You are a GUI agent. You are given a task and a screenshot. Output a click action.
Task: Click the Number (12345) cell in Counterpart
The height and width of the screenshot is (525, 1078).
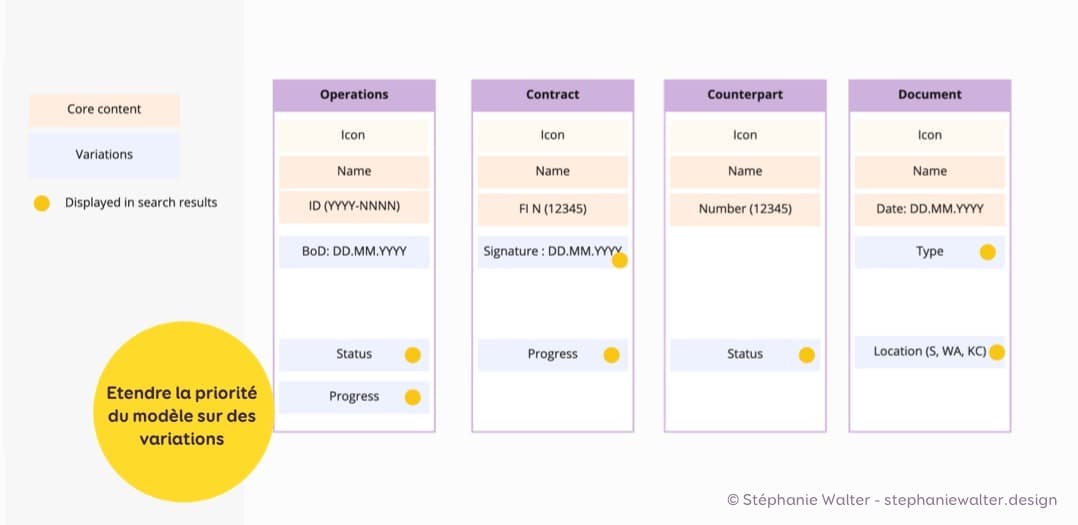point(745,209)
